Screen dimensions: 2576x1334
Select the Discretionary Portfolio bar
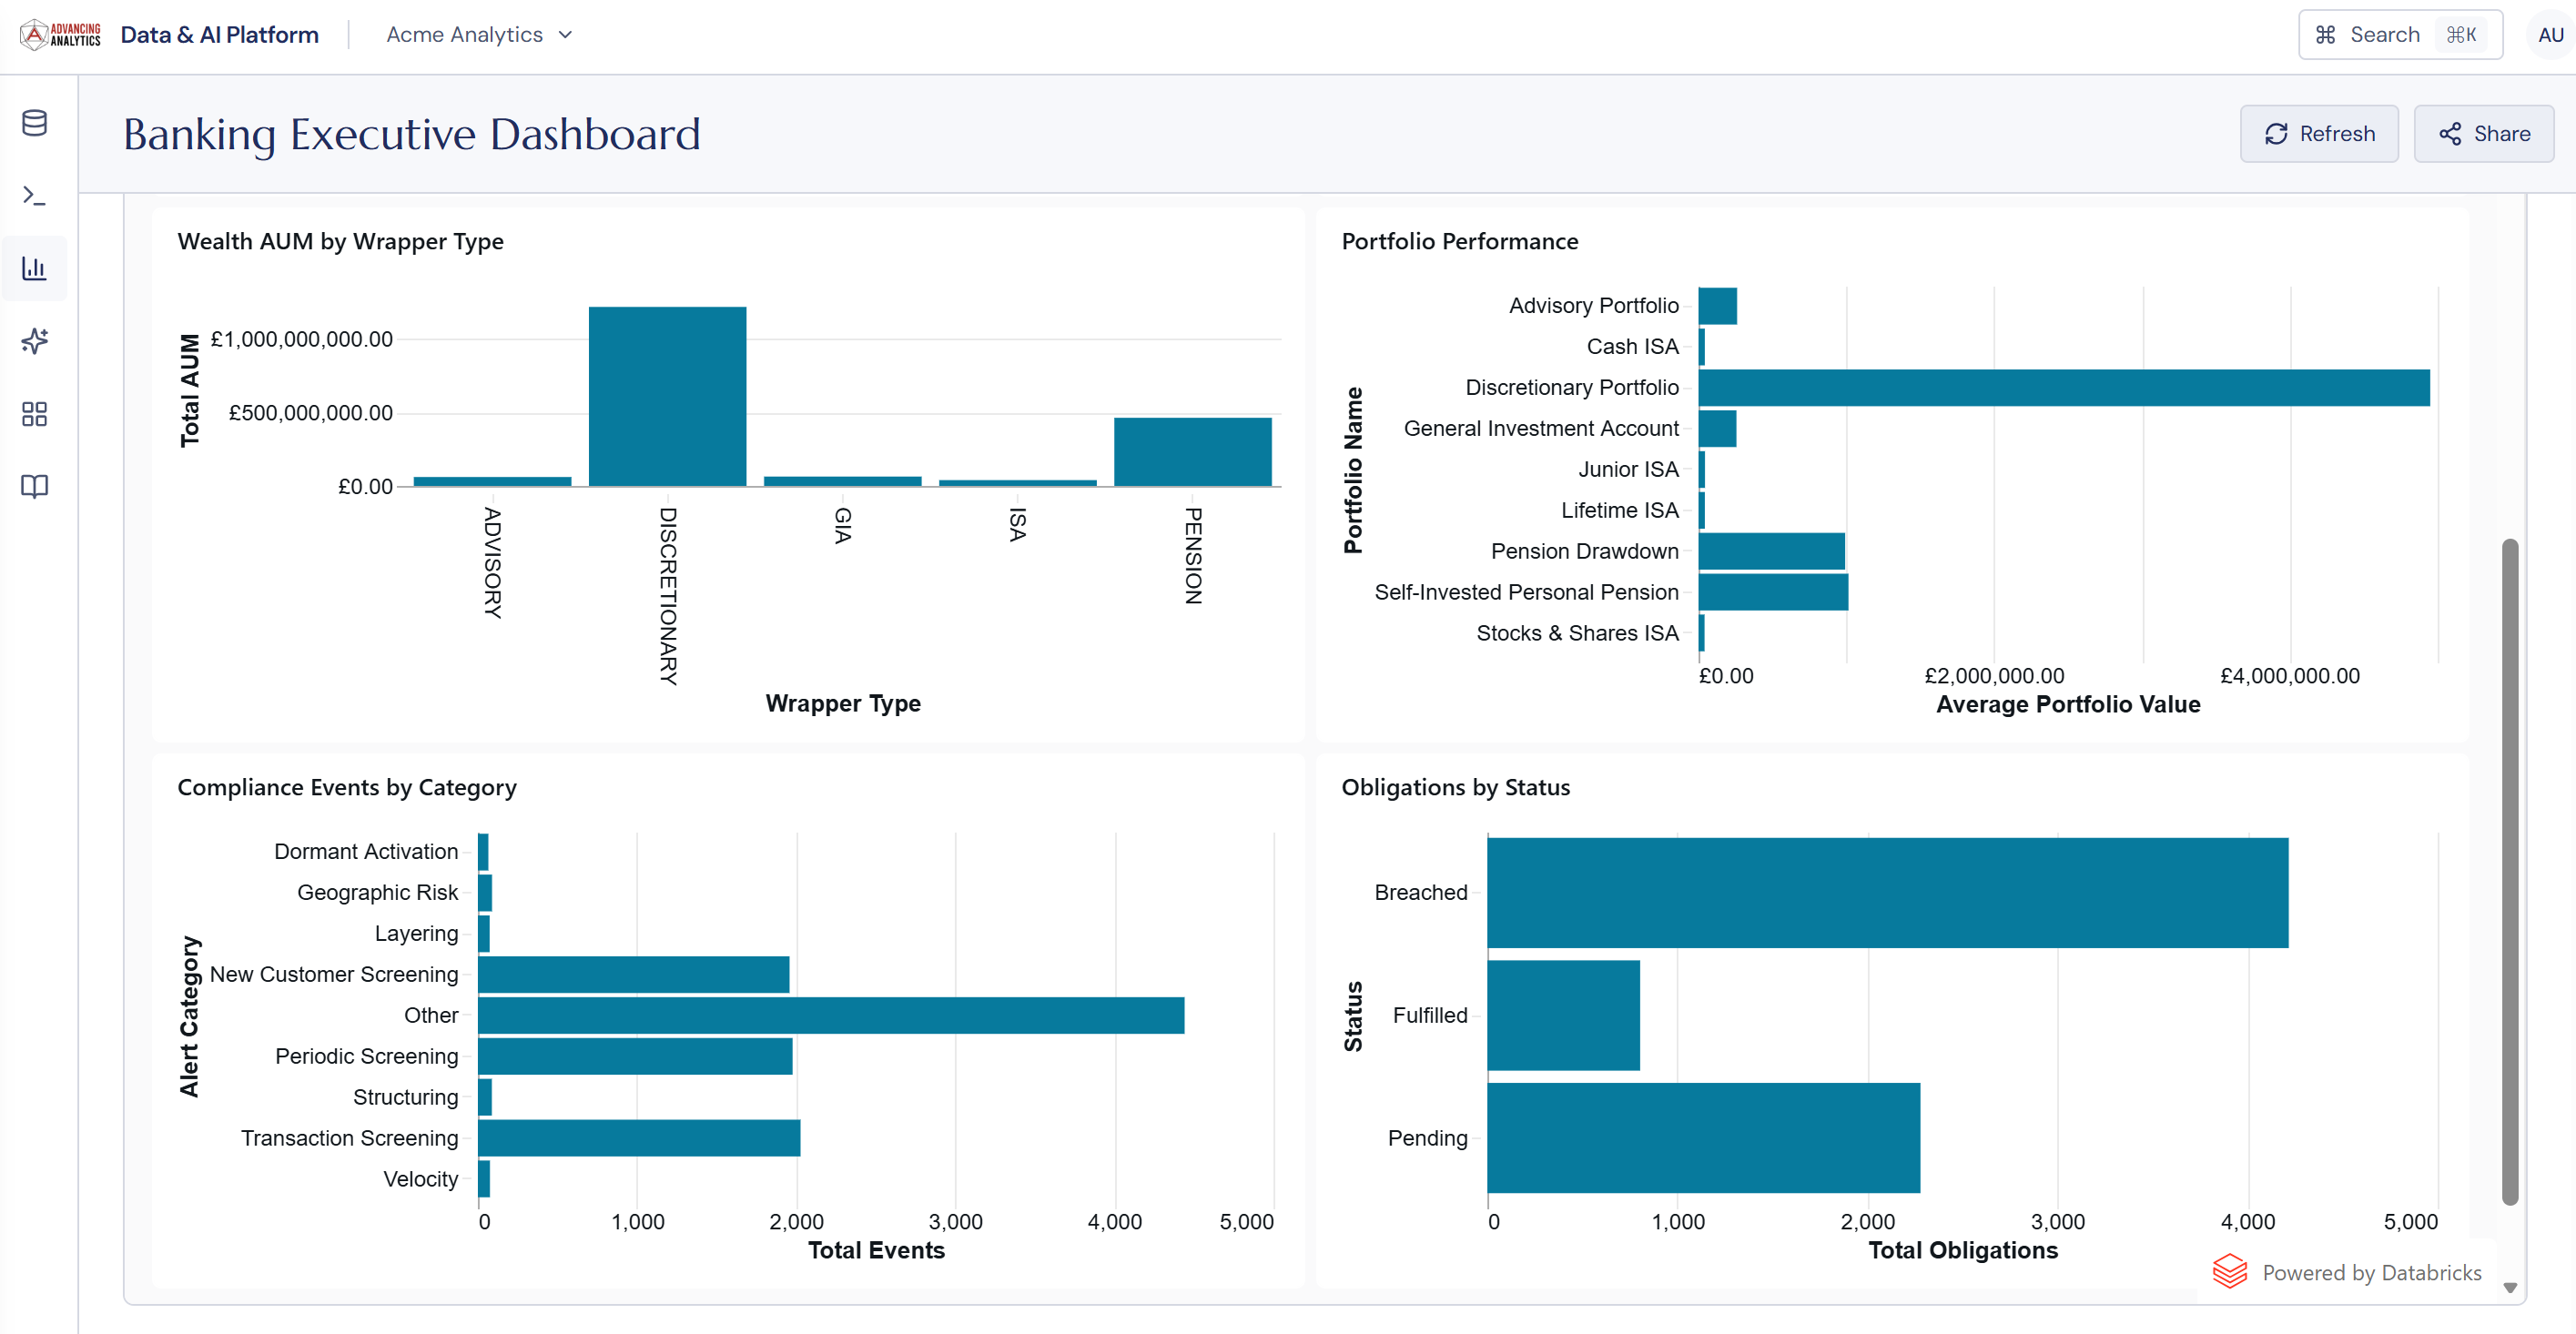click(x=2064, y=388)
